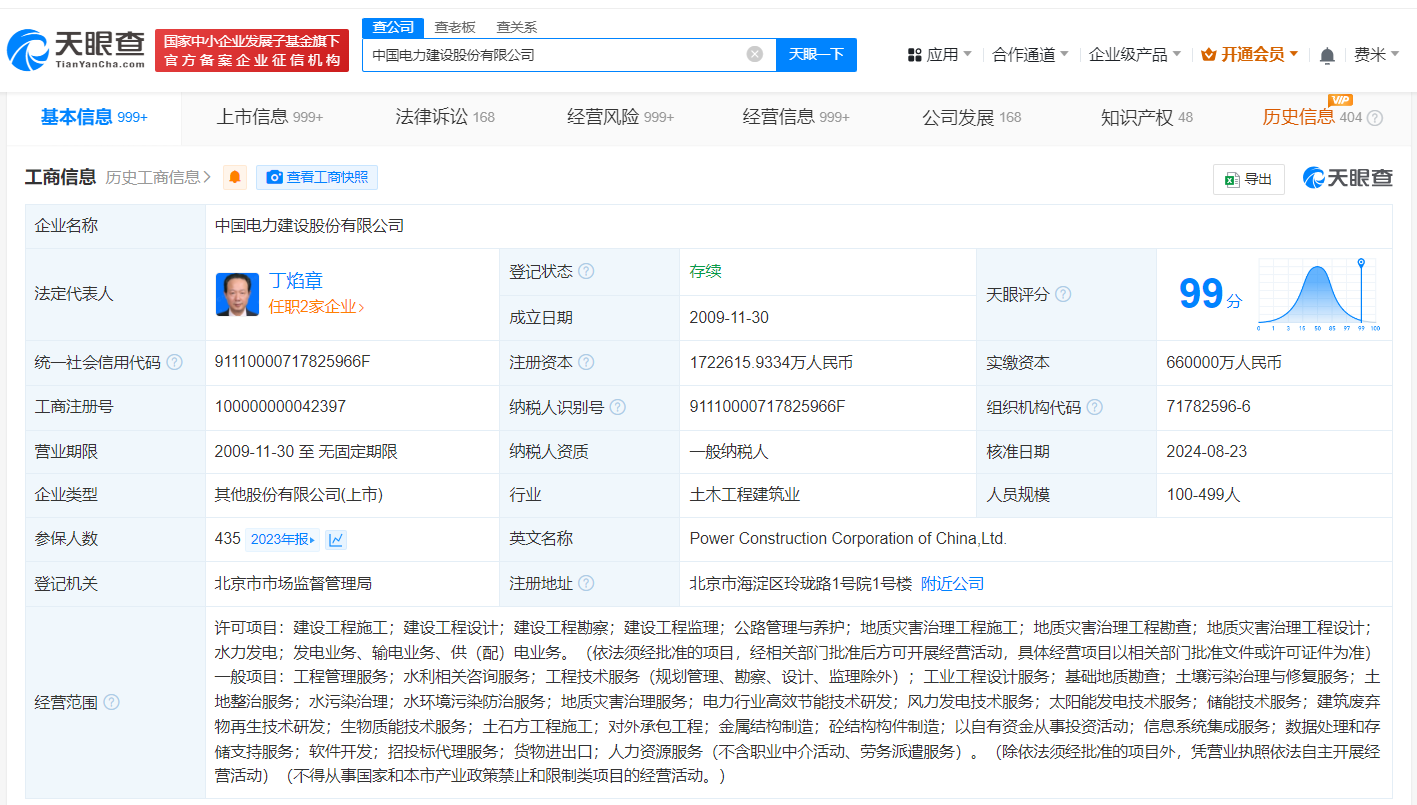1417x805 pixels.
Task: Click the orange bell beside 历史工商信息
Action: 236,178
